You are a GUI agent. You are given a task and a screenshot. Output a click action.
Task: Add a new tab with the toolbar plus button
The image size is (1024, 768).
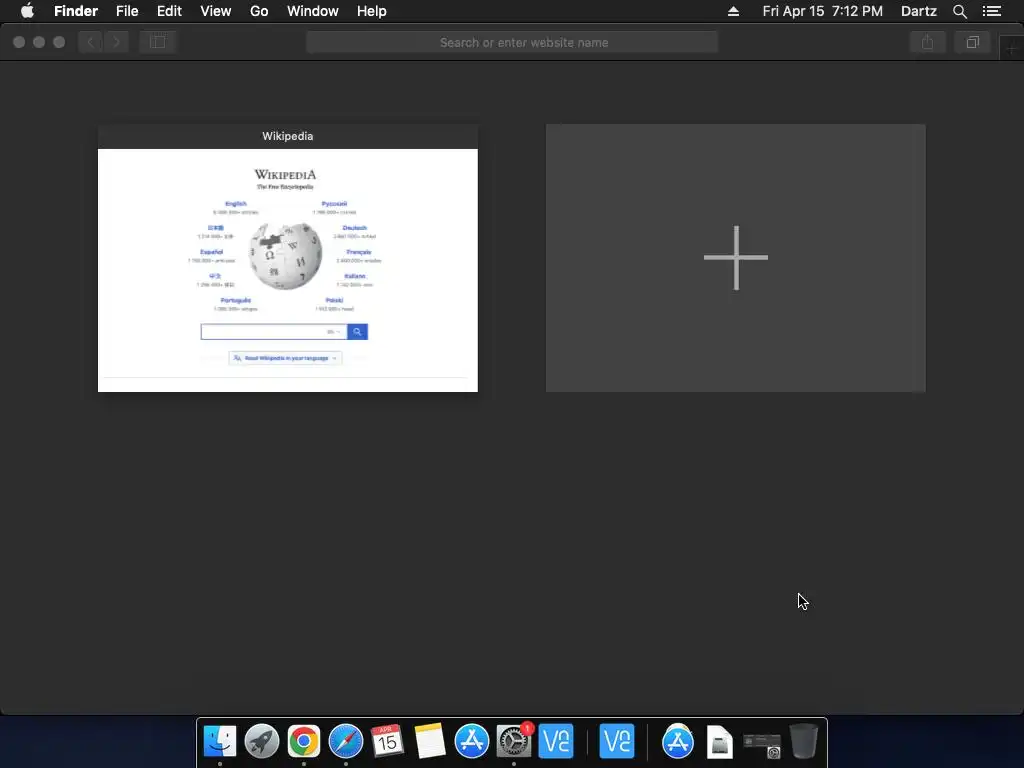point(1012,49)
